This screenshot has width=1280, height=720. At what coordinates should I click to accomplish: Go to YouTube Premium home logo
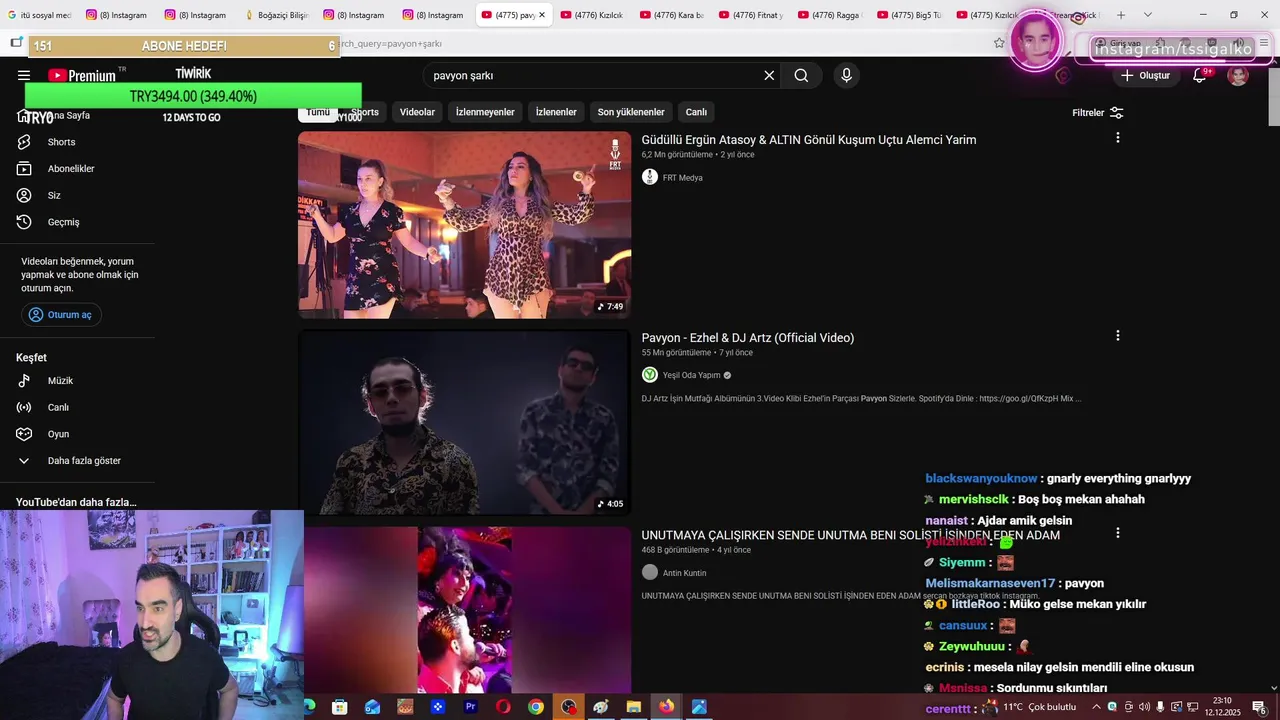(82, 75)
